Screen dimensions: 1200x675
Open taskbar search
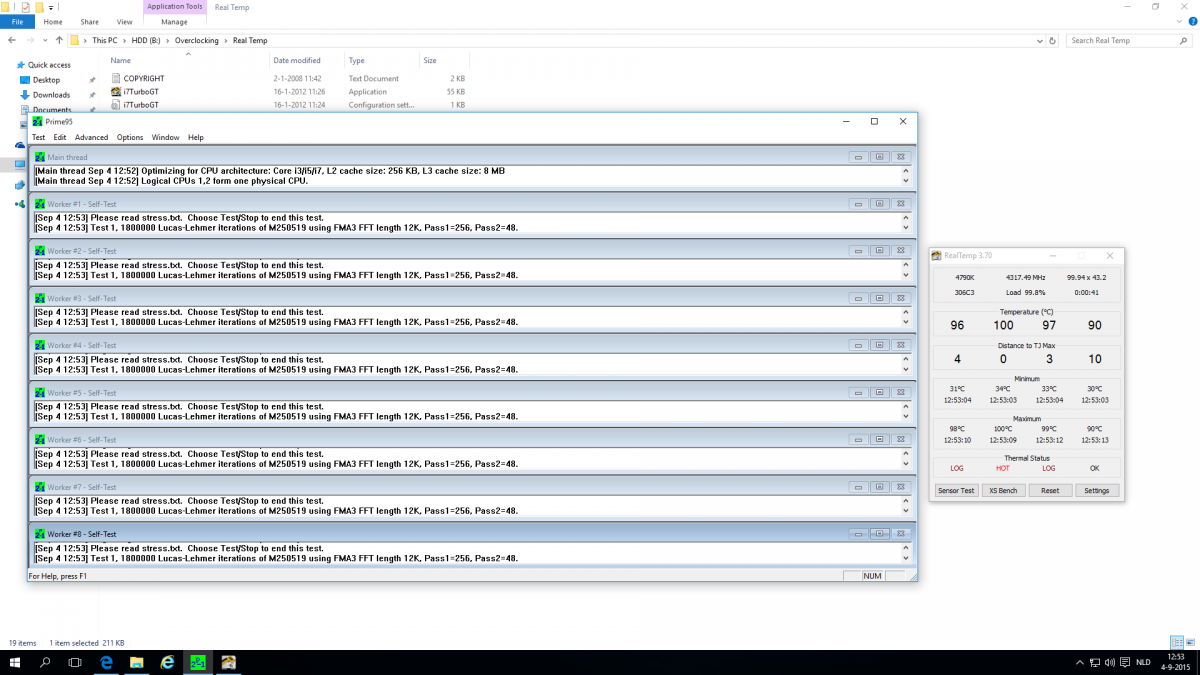click(45, 663)
